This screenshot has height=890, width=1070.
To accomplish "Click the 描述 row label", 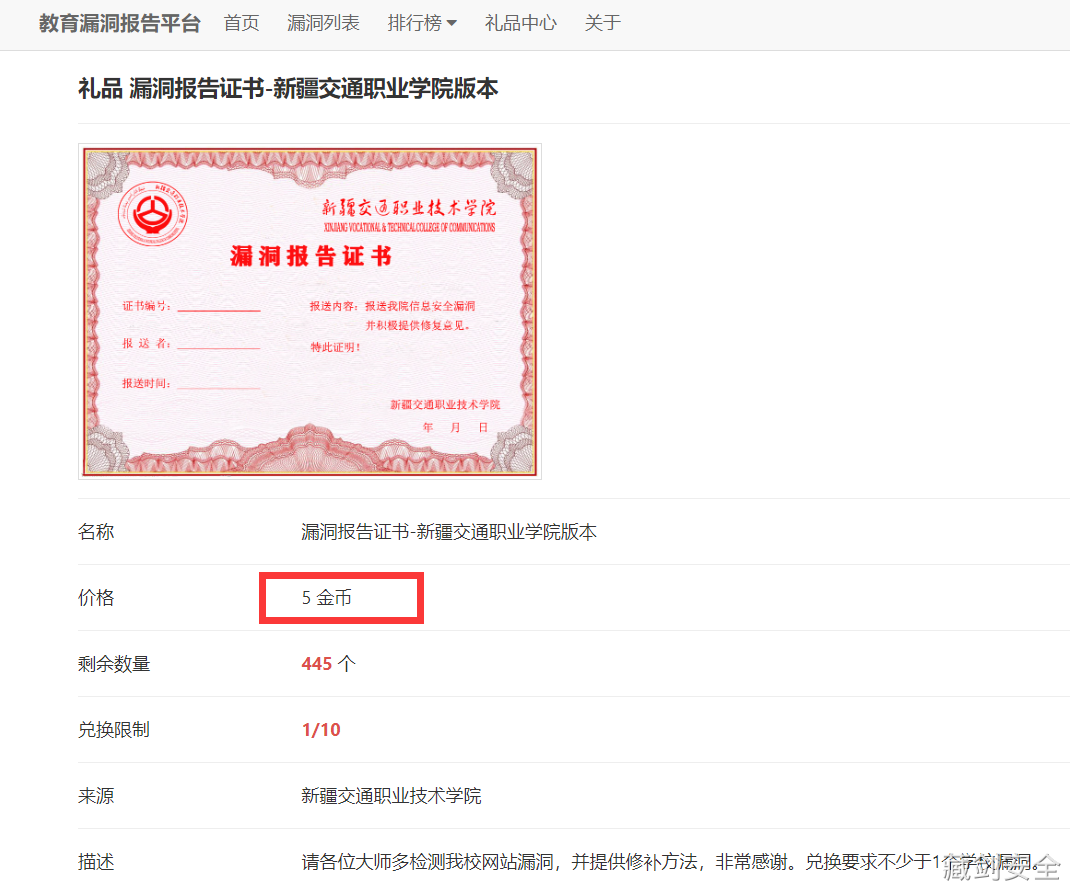I will tap(96, 862).
